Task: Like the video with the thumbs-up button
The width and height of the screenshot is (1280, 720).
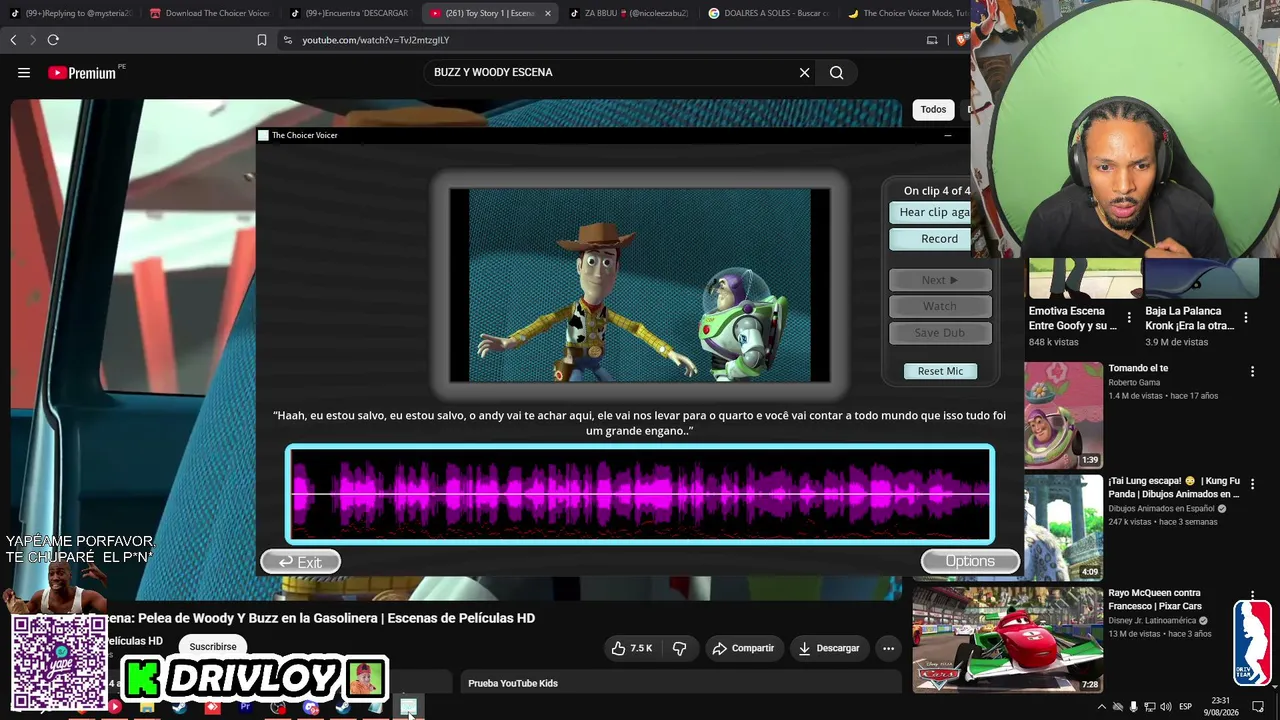Action: coord(630,648)
